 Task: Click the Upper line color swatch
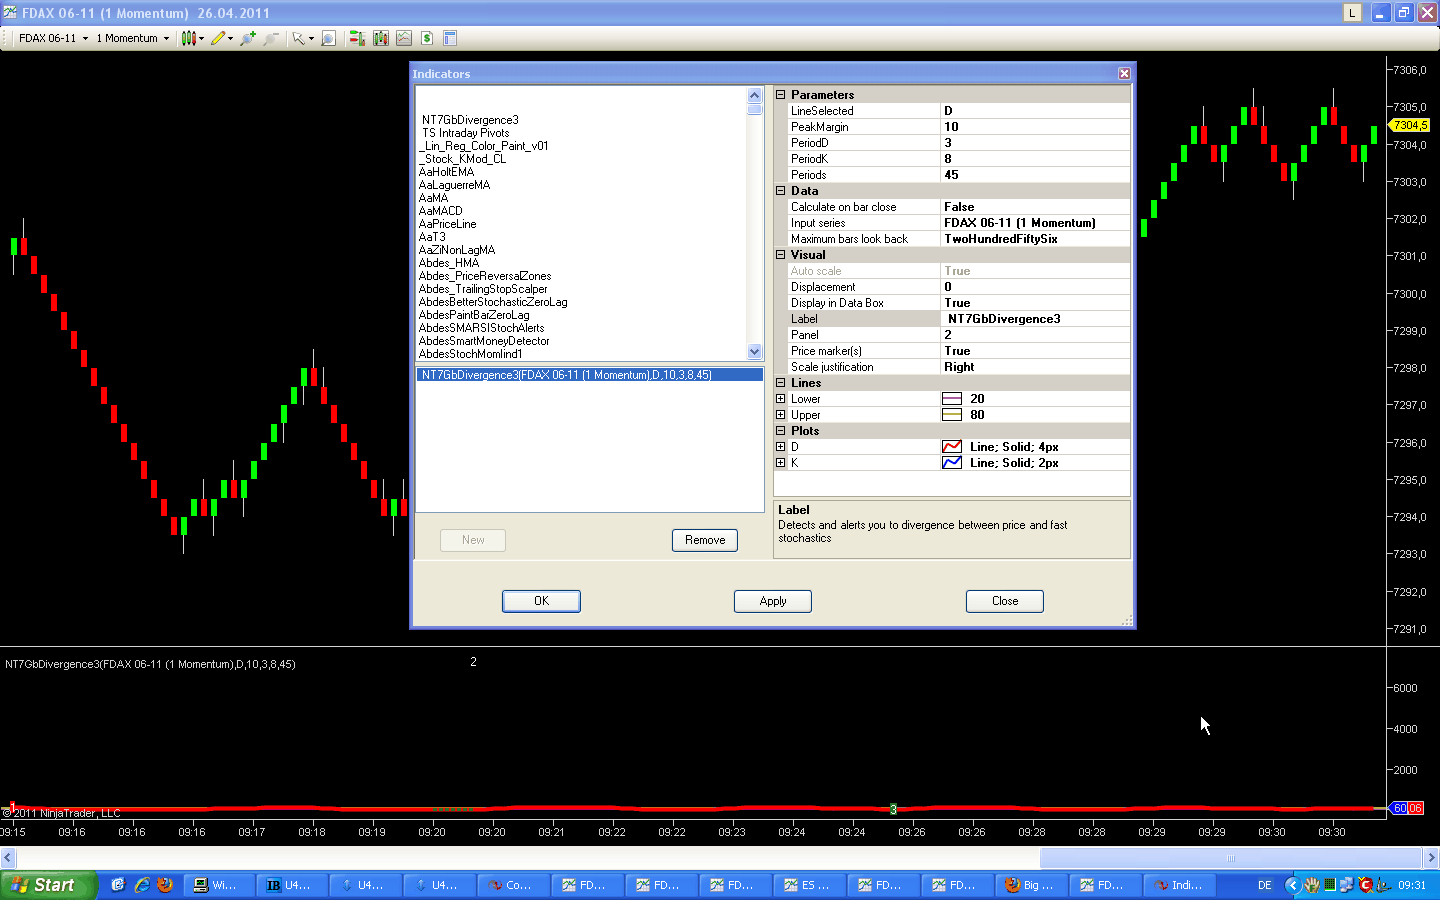click(x=952, y=415)
